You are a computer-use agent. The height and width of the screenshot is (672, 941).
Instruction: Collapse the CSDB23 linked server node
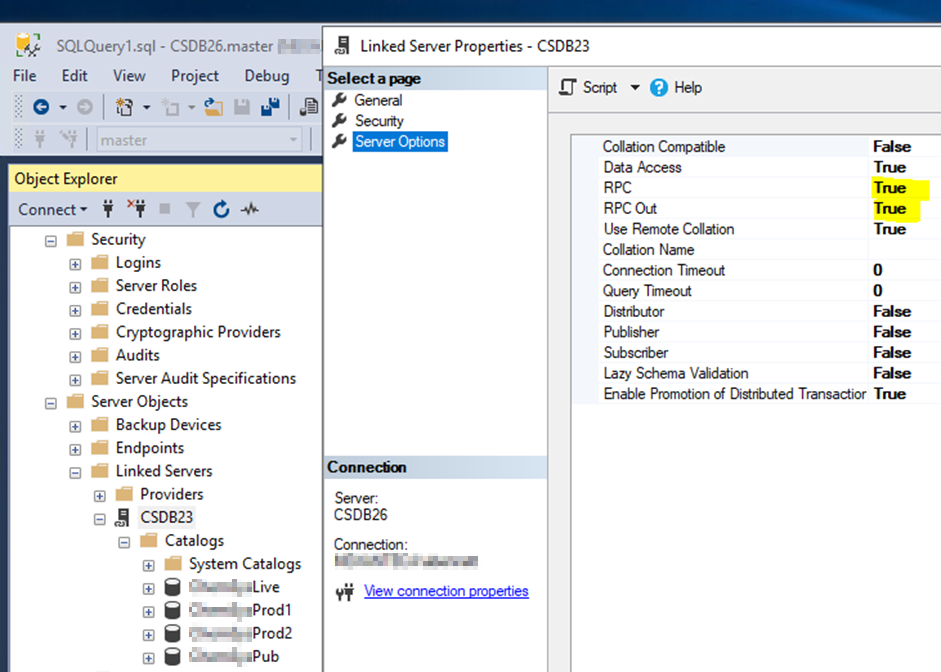click(x=99, y=519)
